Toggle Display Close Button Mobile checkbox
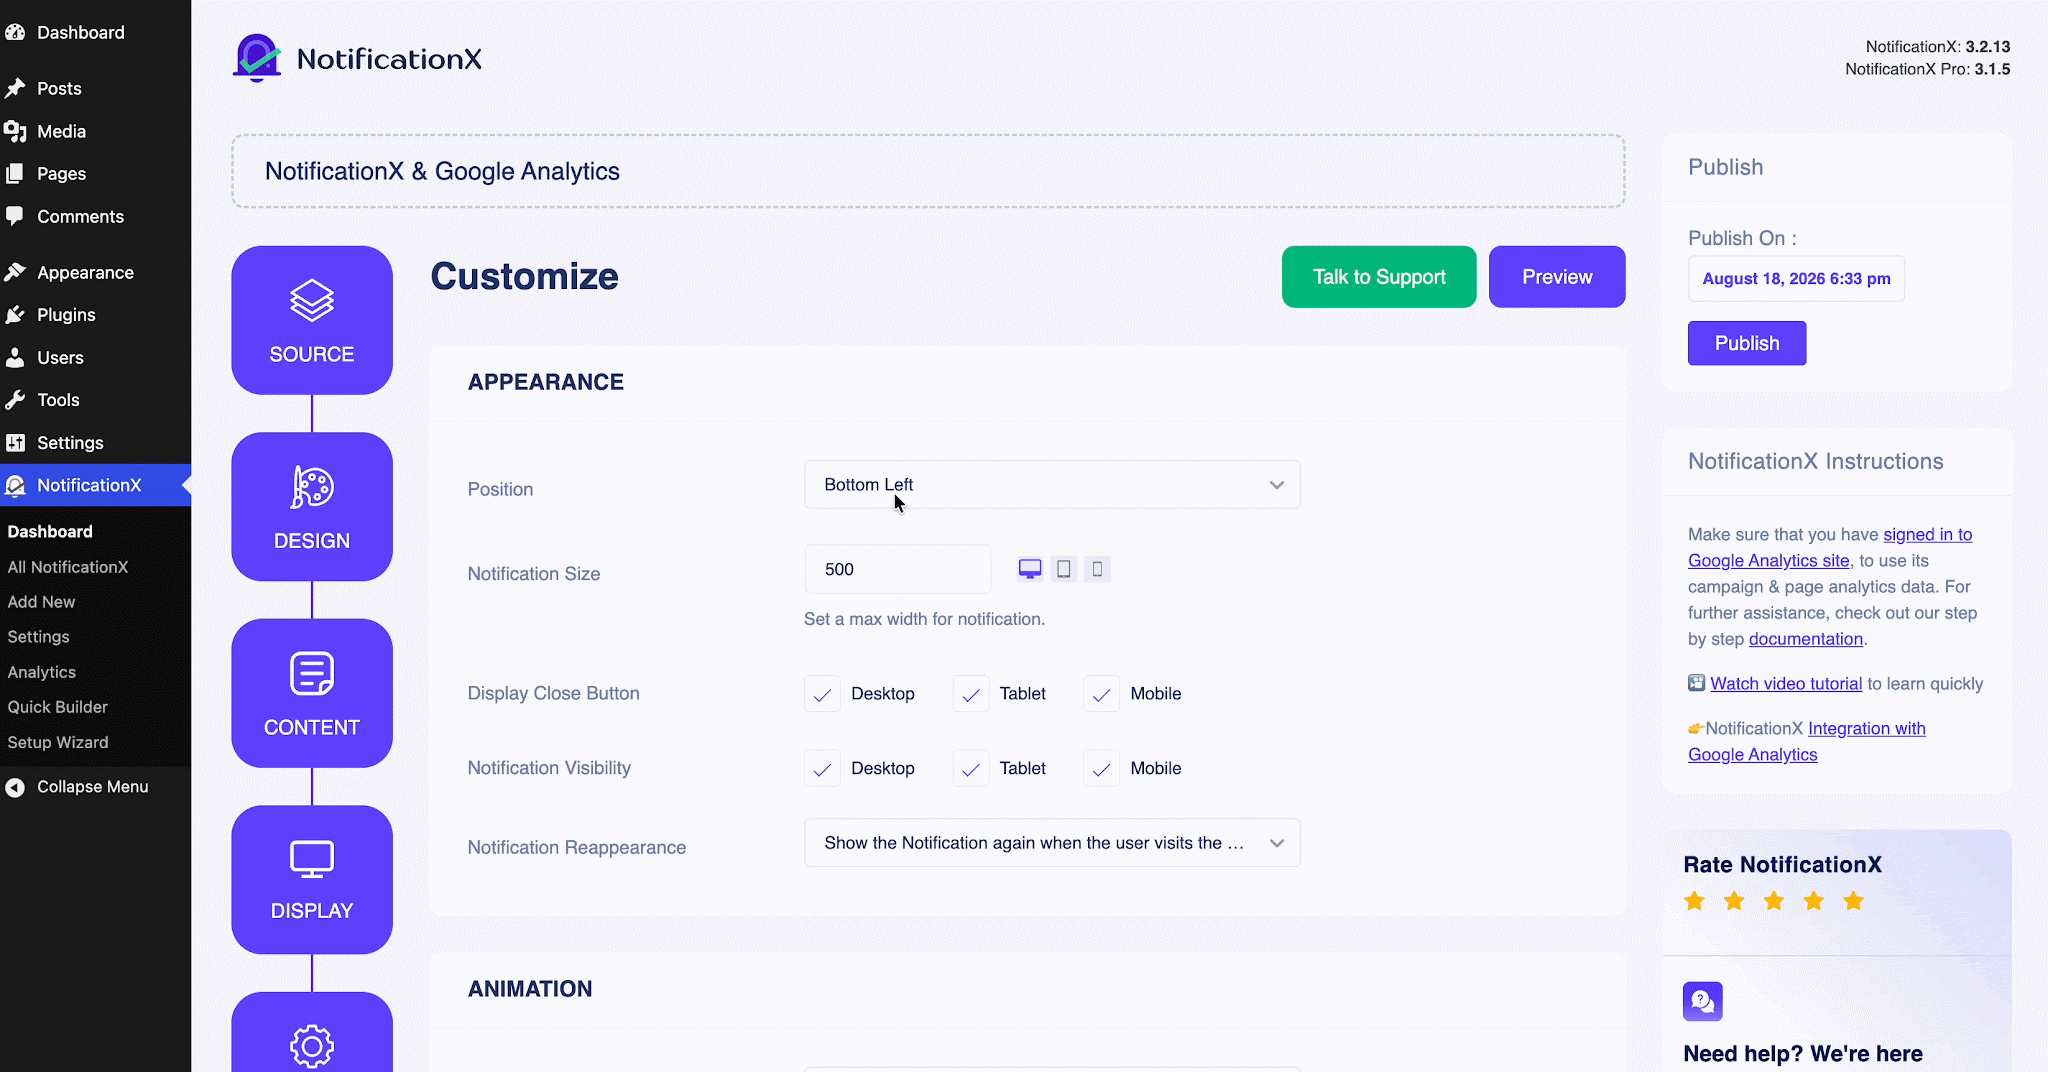This screenshot has height=1072, width=2048. tap(1101, 694)
